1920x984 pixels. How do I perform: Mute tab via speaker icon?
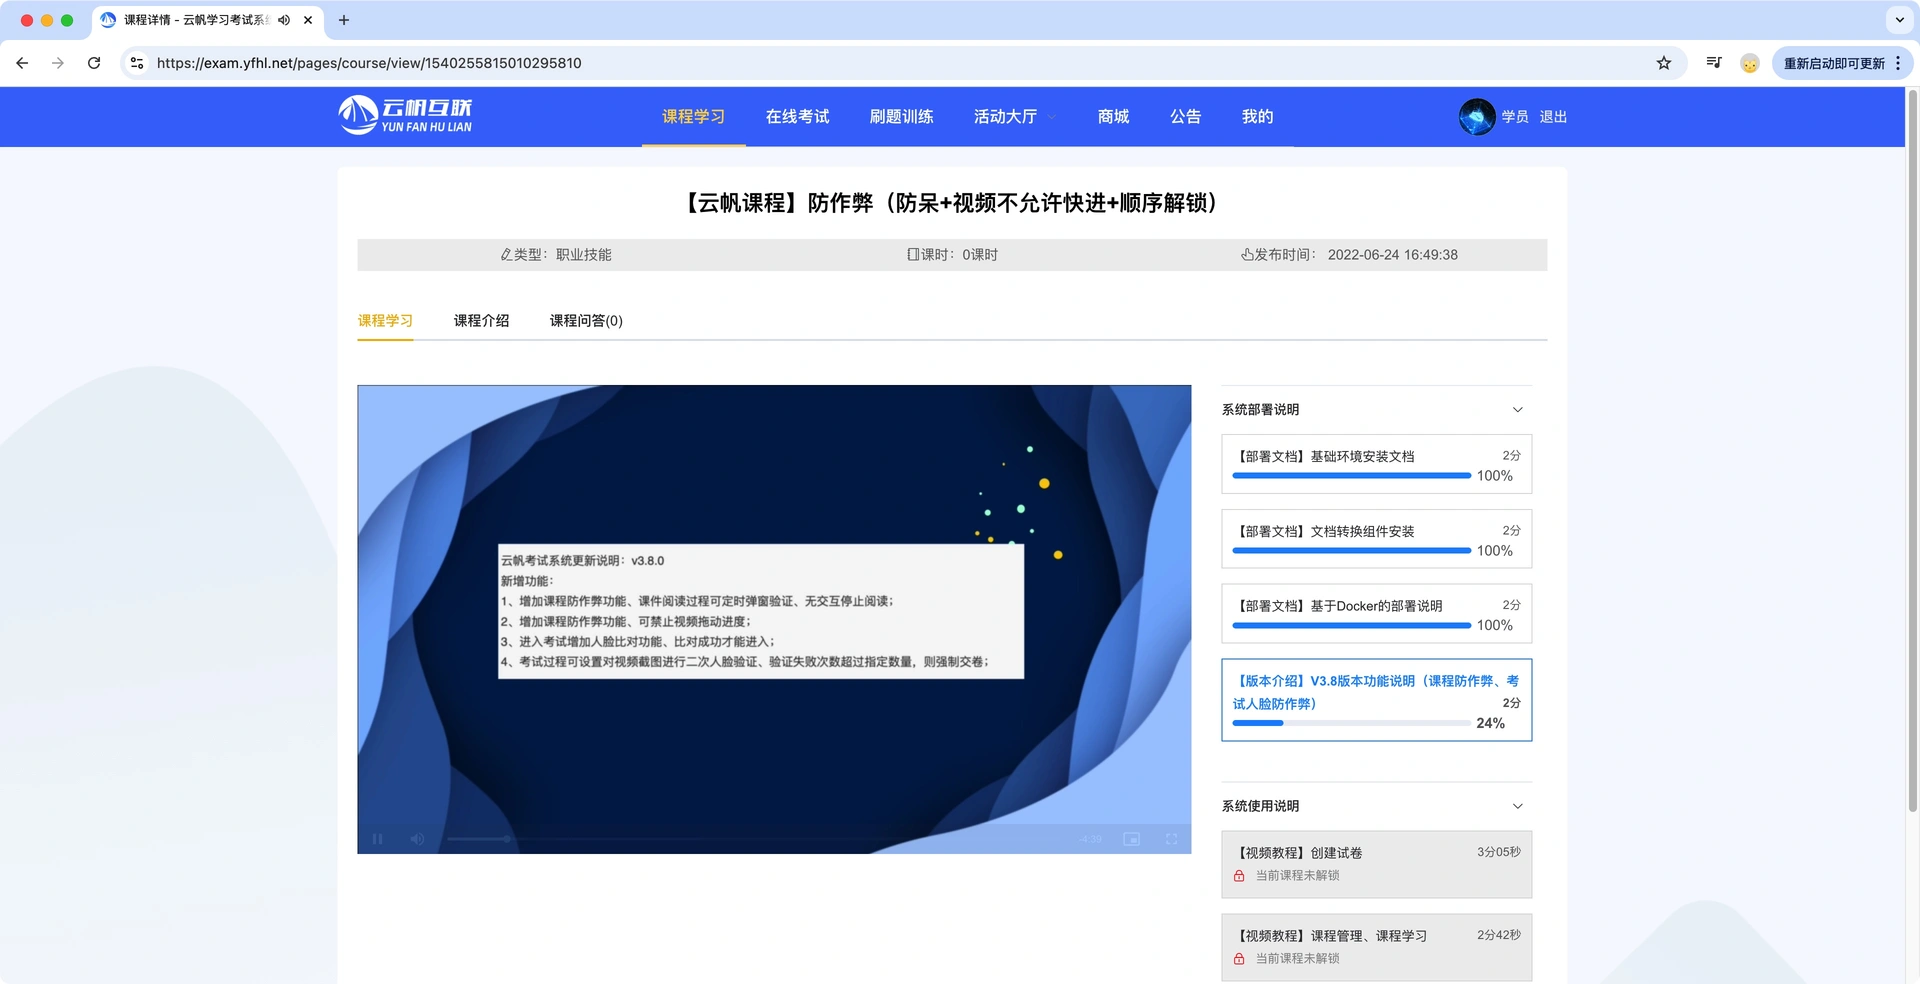(284, 20)
